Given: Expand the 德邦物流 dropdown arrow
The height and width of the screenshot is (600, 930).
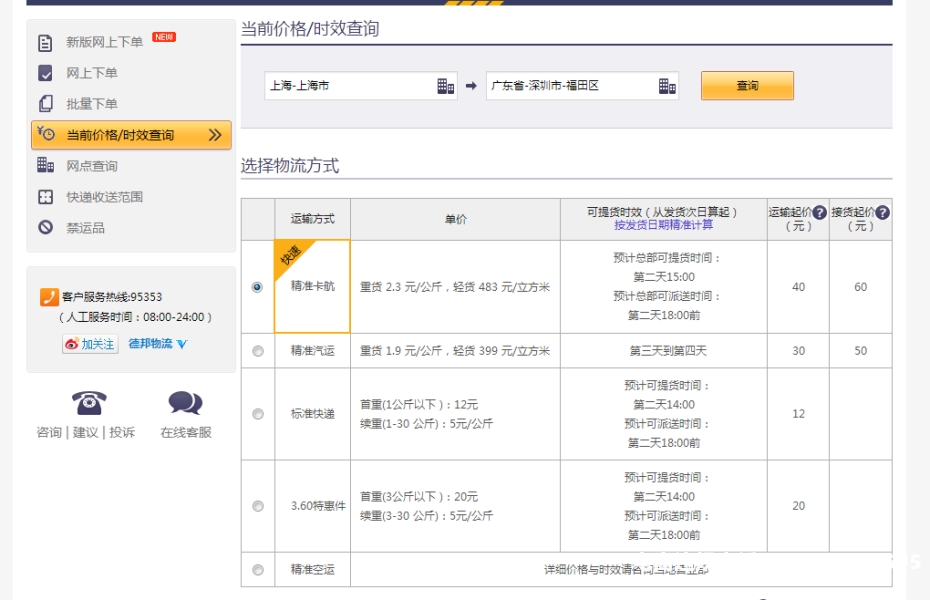Looking at the screenshot, I should [x=182, y=345].
